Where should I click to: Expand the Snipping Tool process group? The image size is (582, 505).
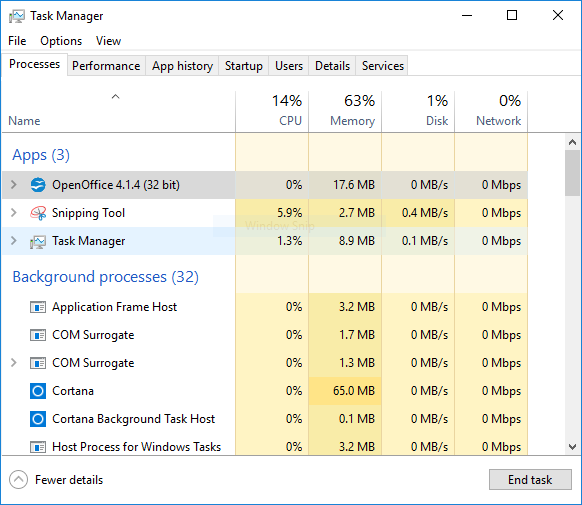pyautogui.click(x=14, y=213)
